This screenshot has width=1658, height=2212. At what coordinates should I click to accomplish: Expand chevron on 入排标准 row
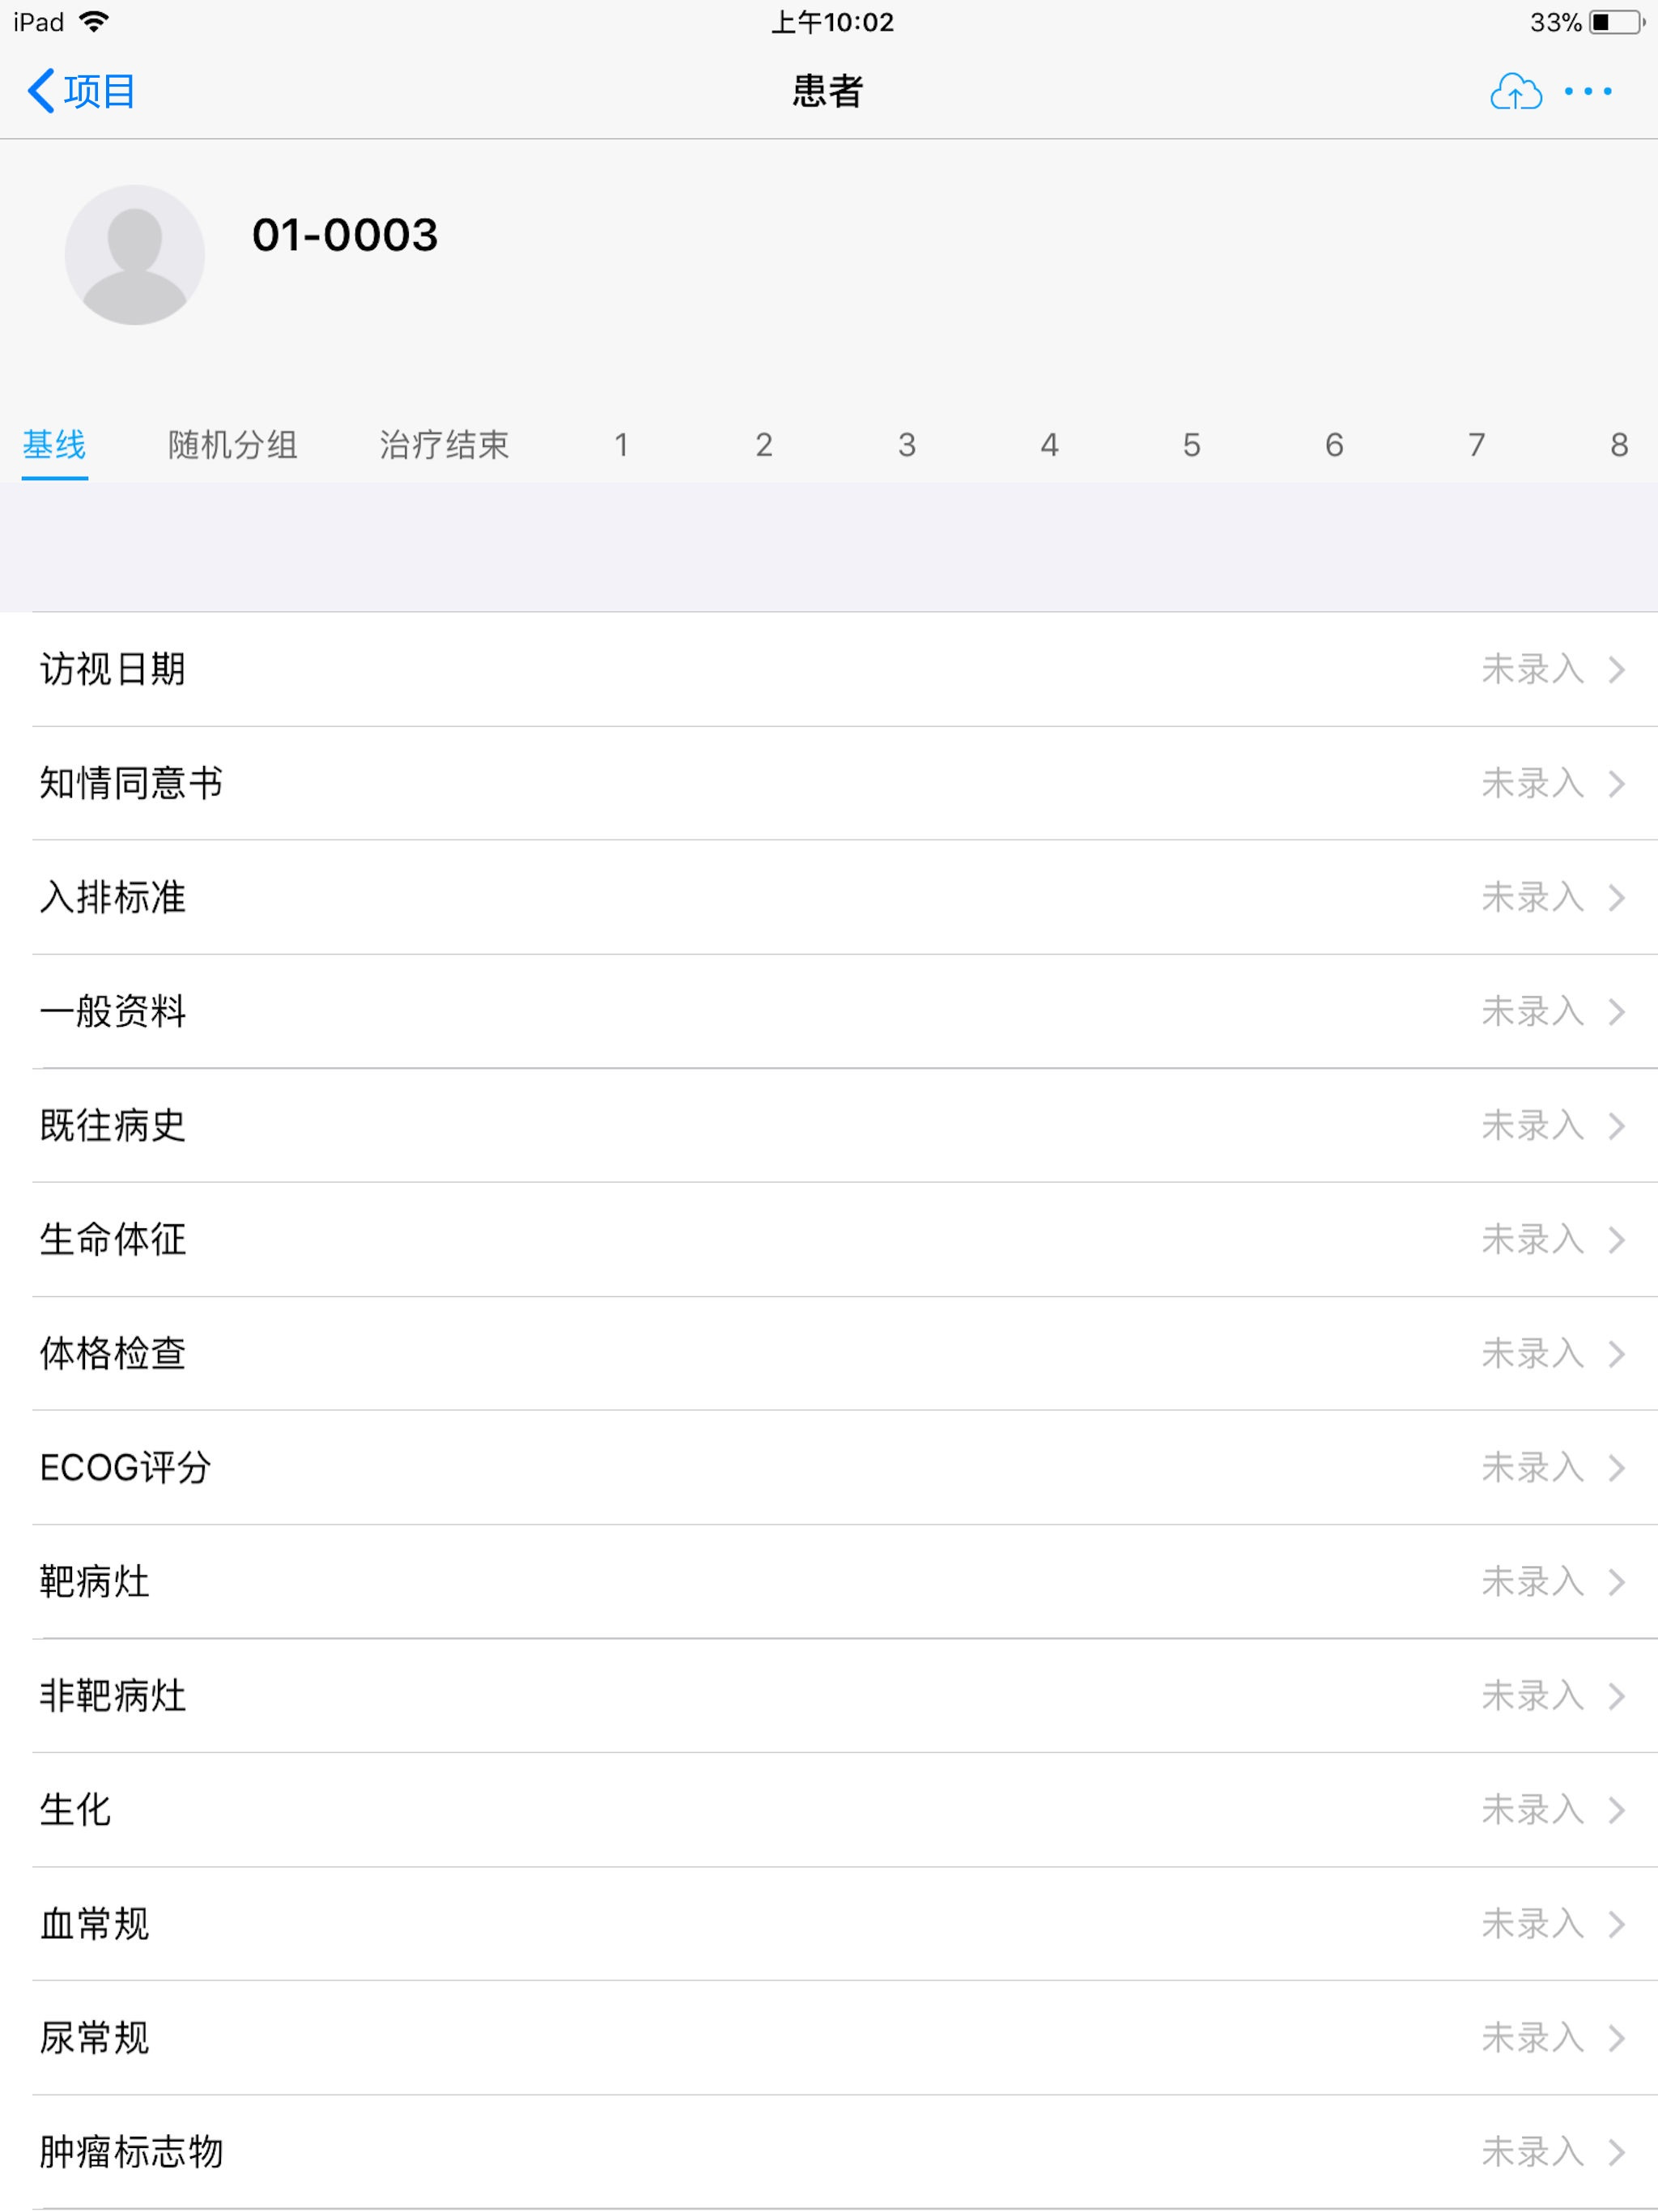[x=1617, y=897]
